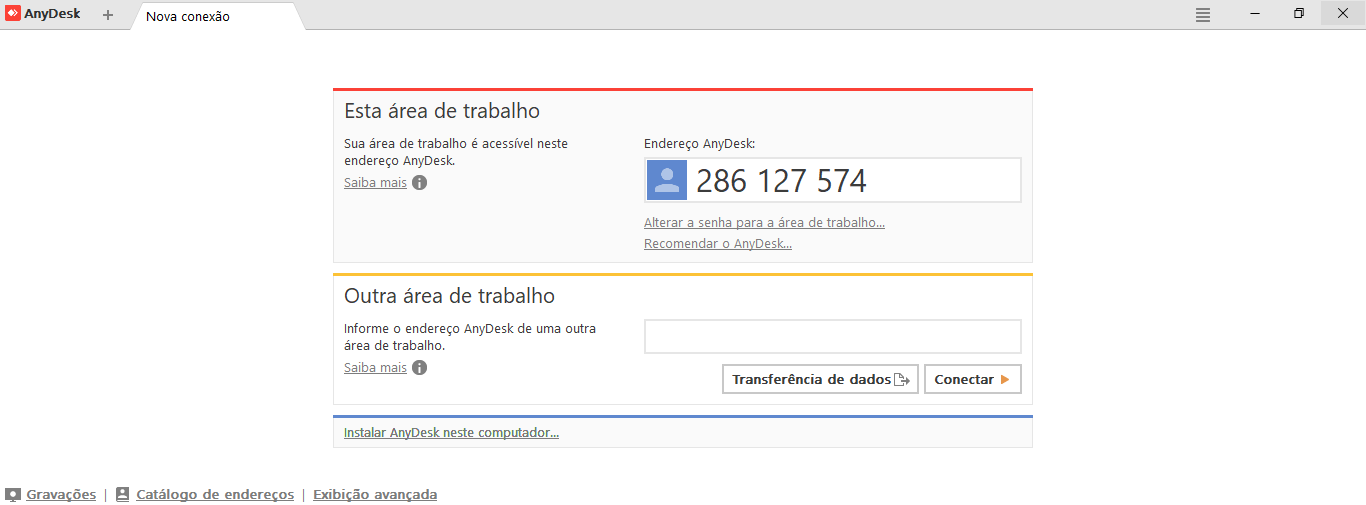
Task: Click info icon in Outra área section
Action: click(x=420, y=368)
